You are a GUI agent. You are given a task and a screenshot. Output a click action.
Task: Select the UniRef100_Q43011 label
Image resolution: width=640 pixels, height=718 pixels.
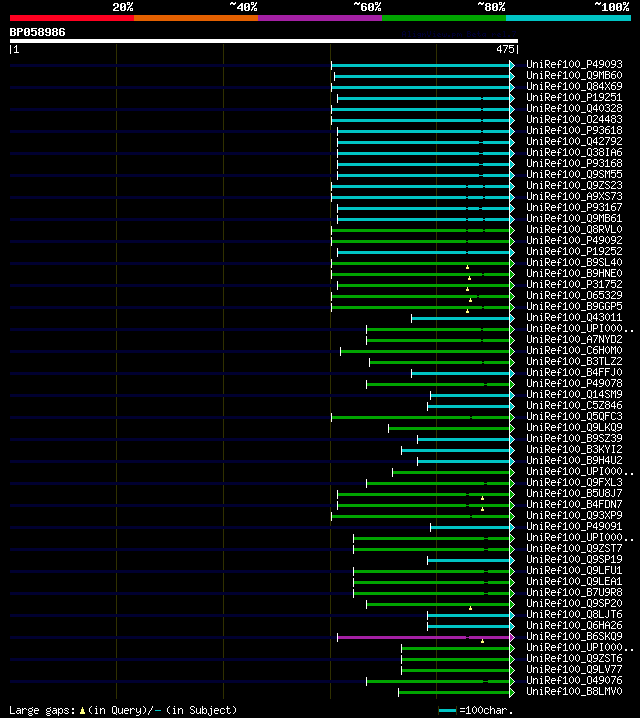coord(574,317)
